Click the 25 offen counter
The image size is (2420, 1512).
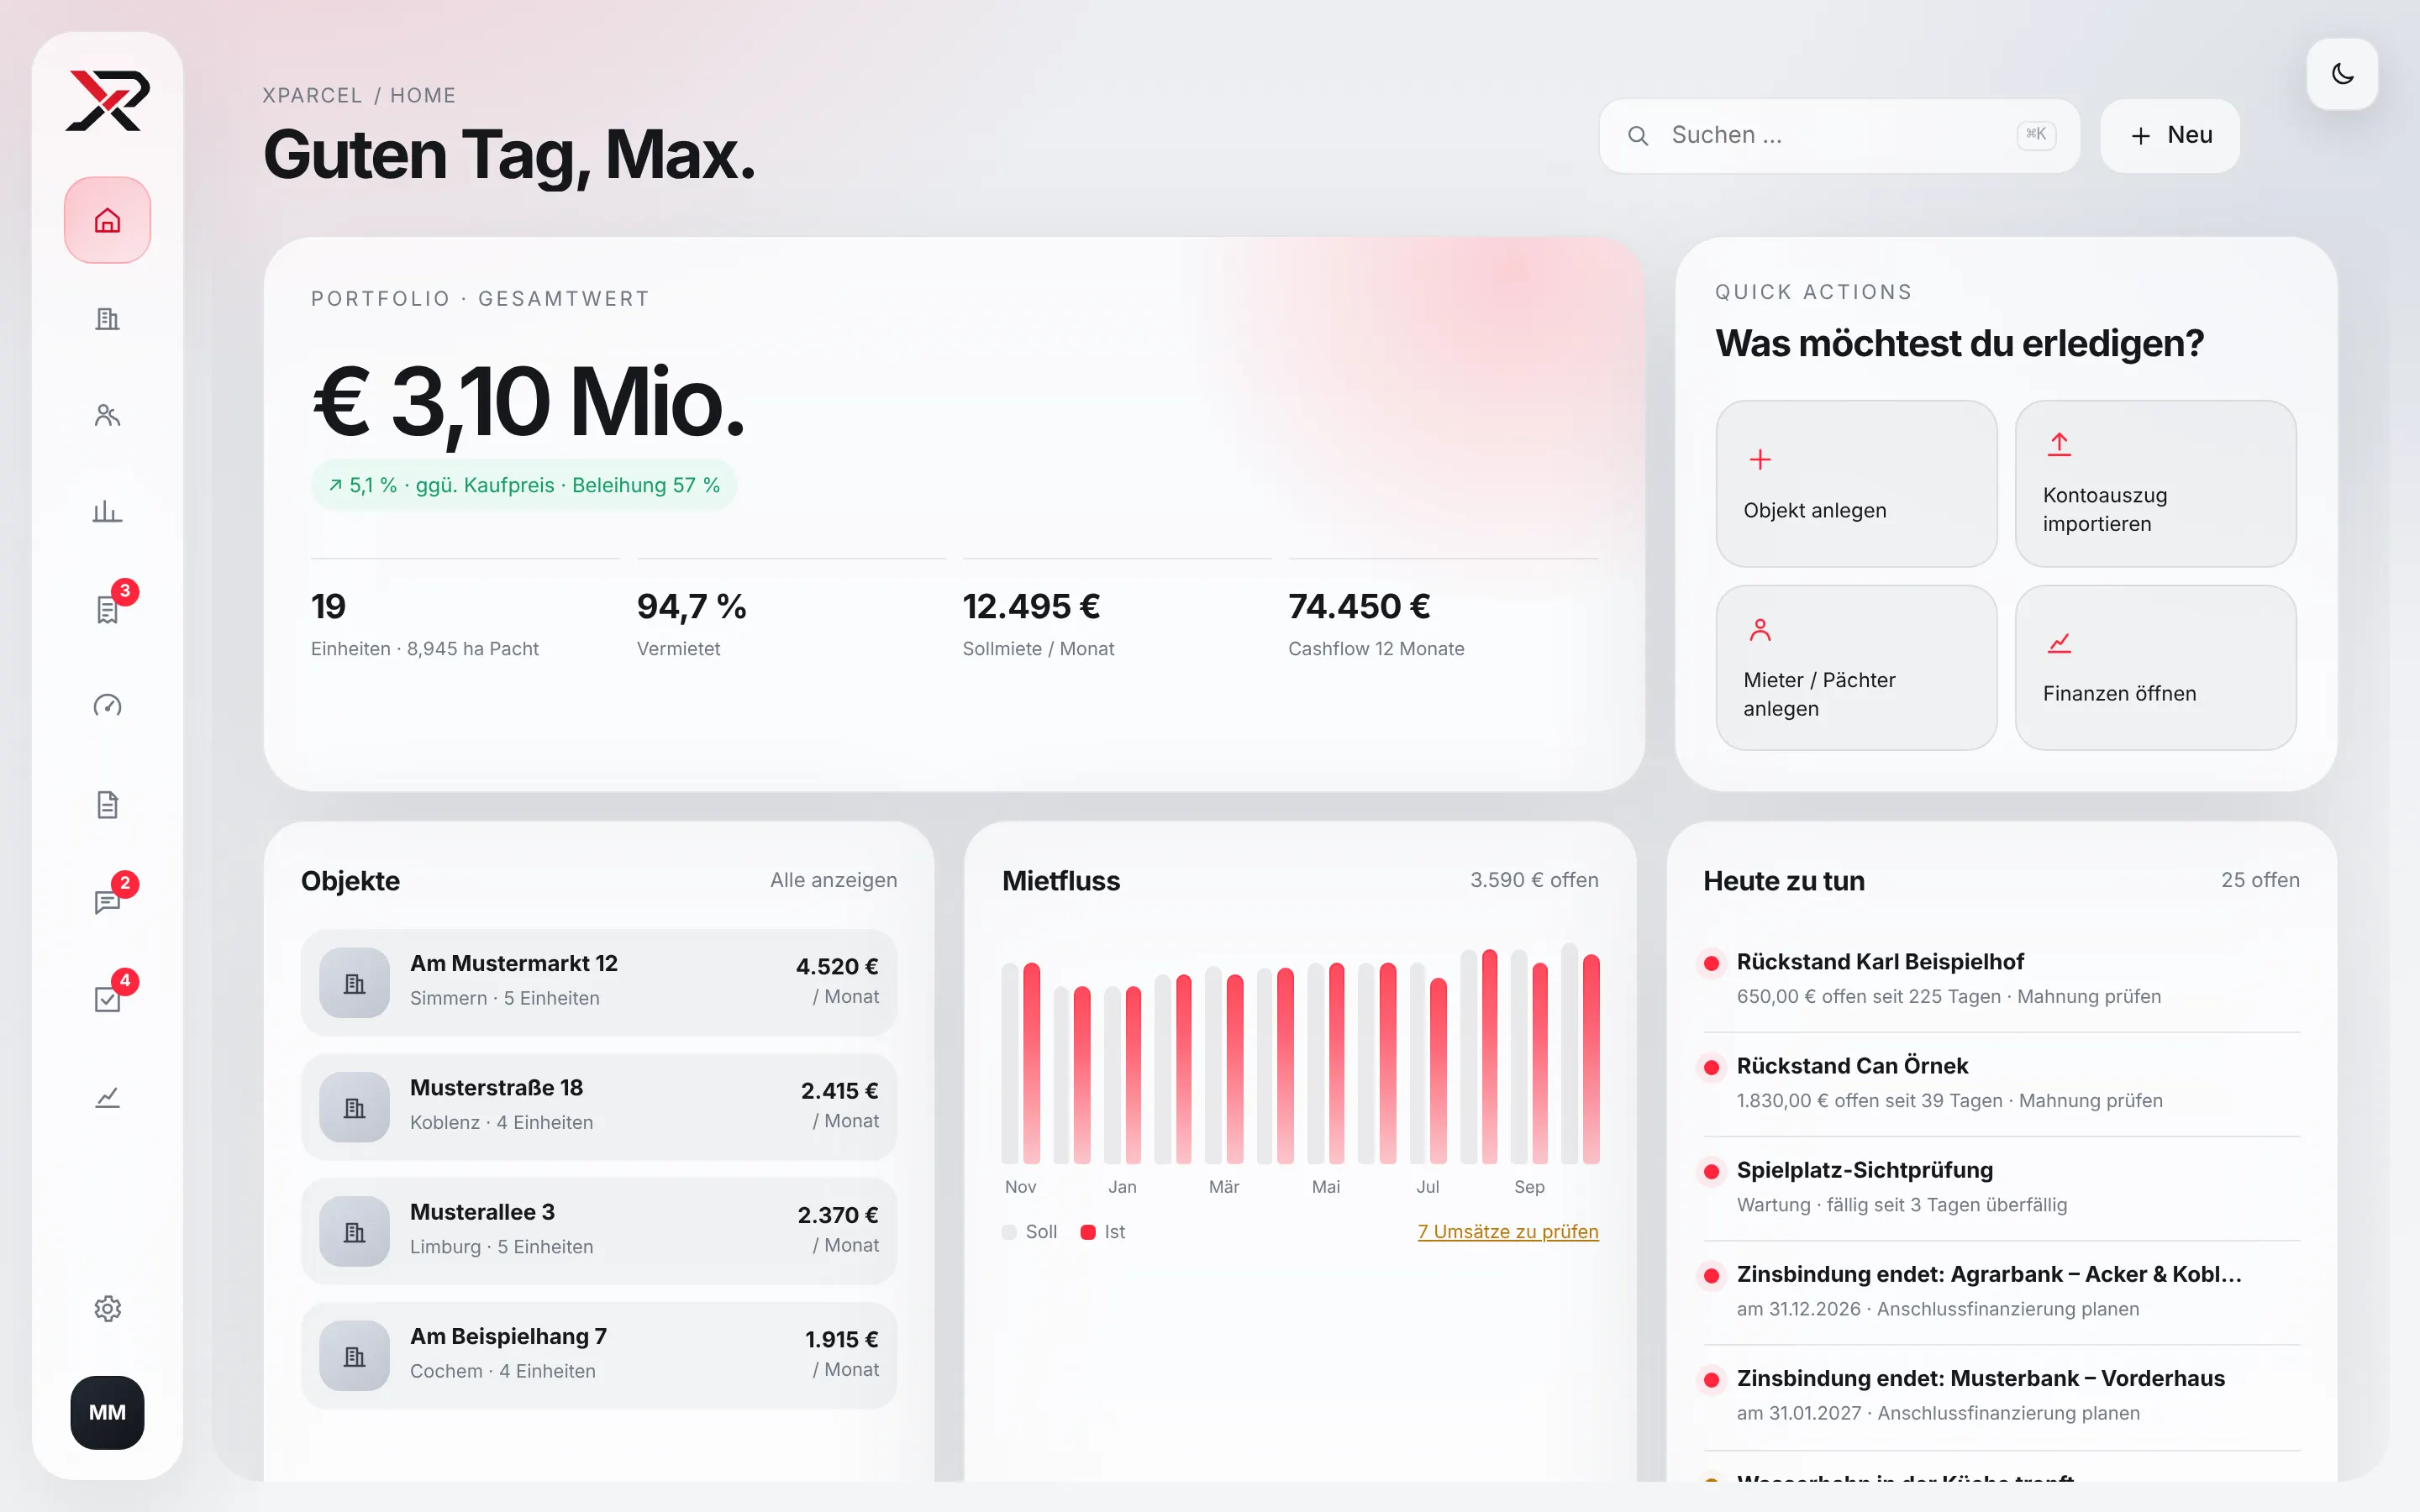tap(2260, 880)
